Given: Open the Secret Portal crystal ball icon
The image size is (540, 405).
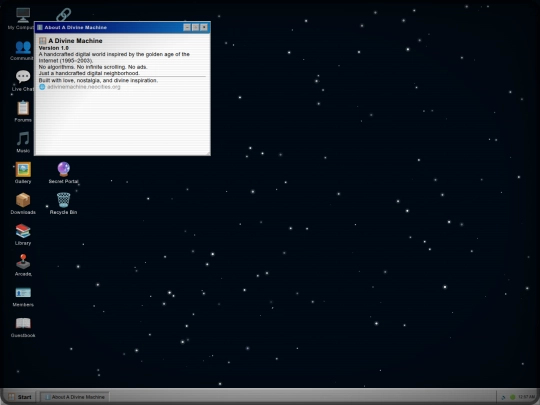Looking at the screenshot, I should [64, 173].
